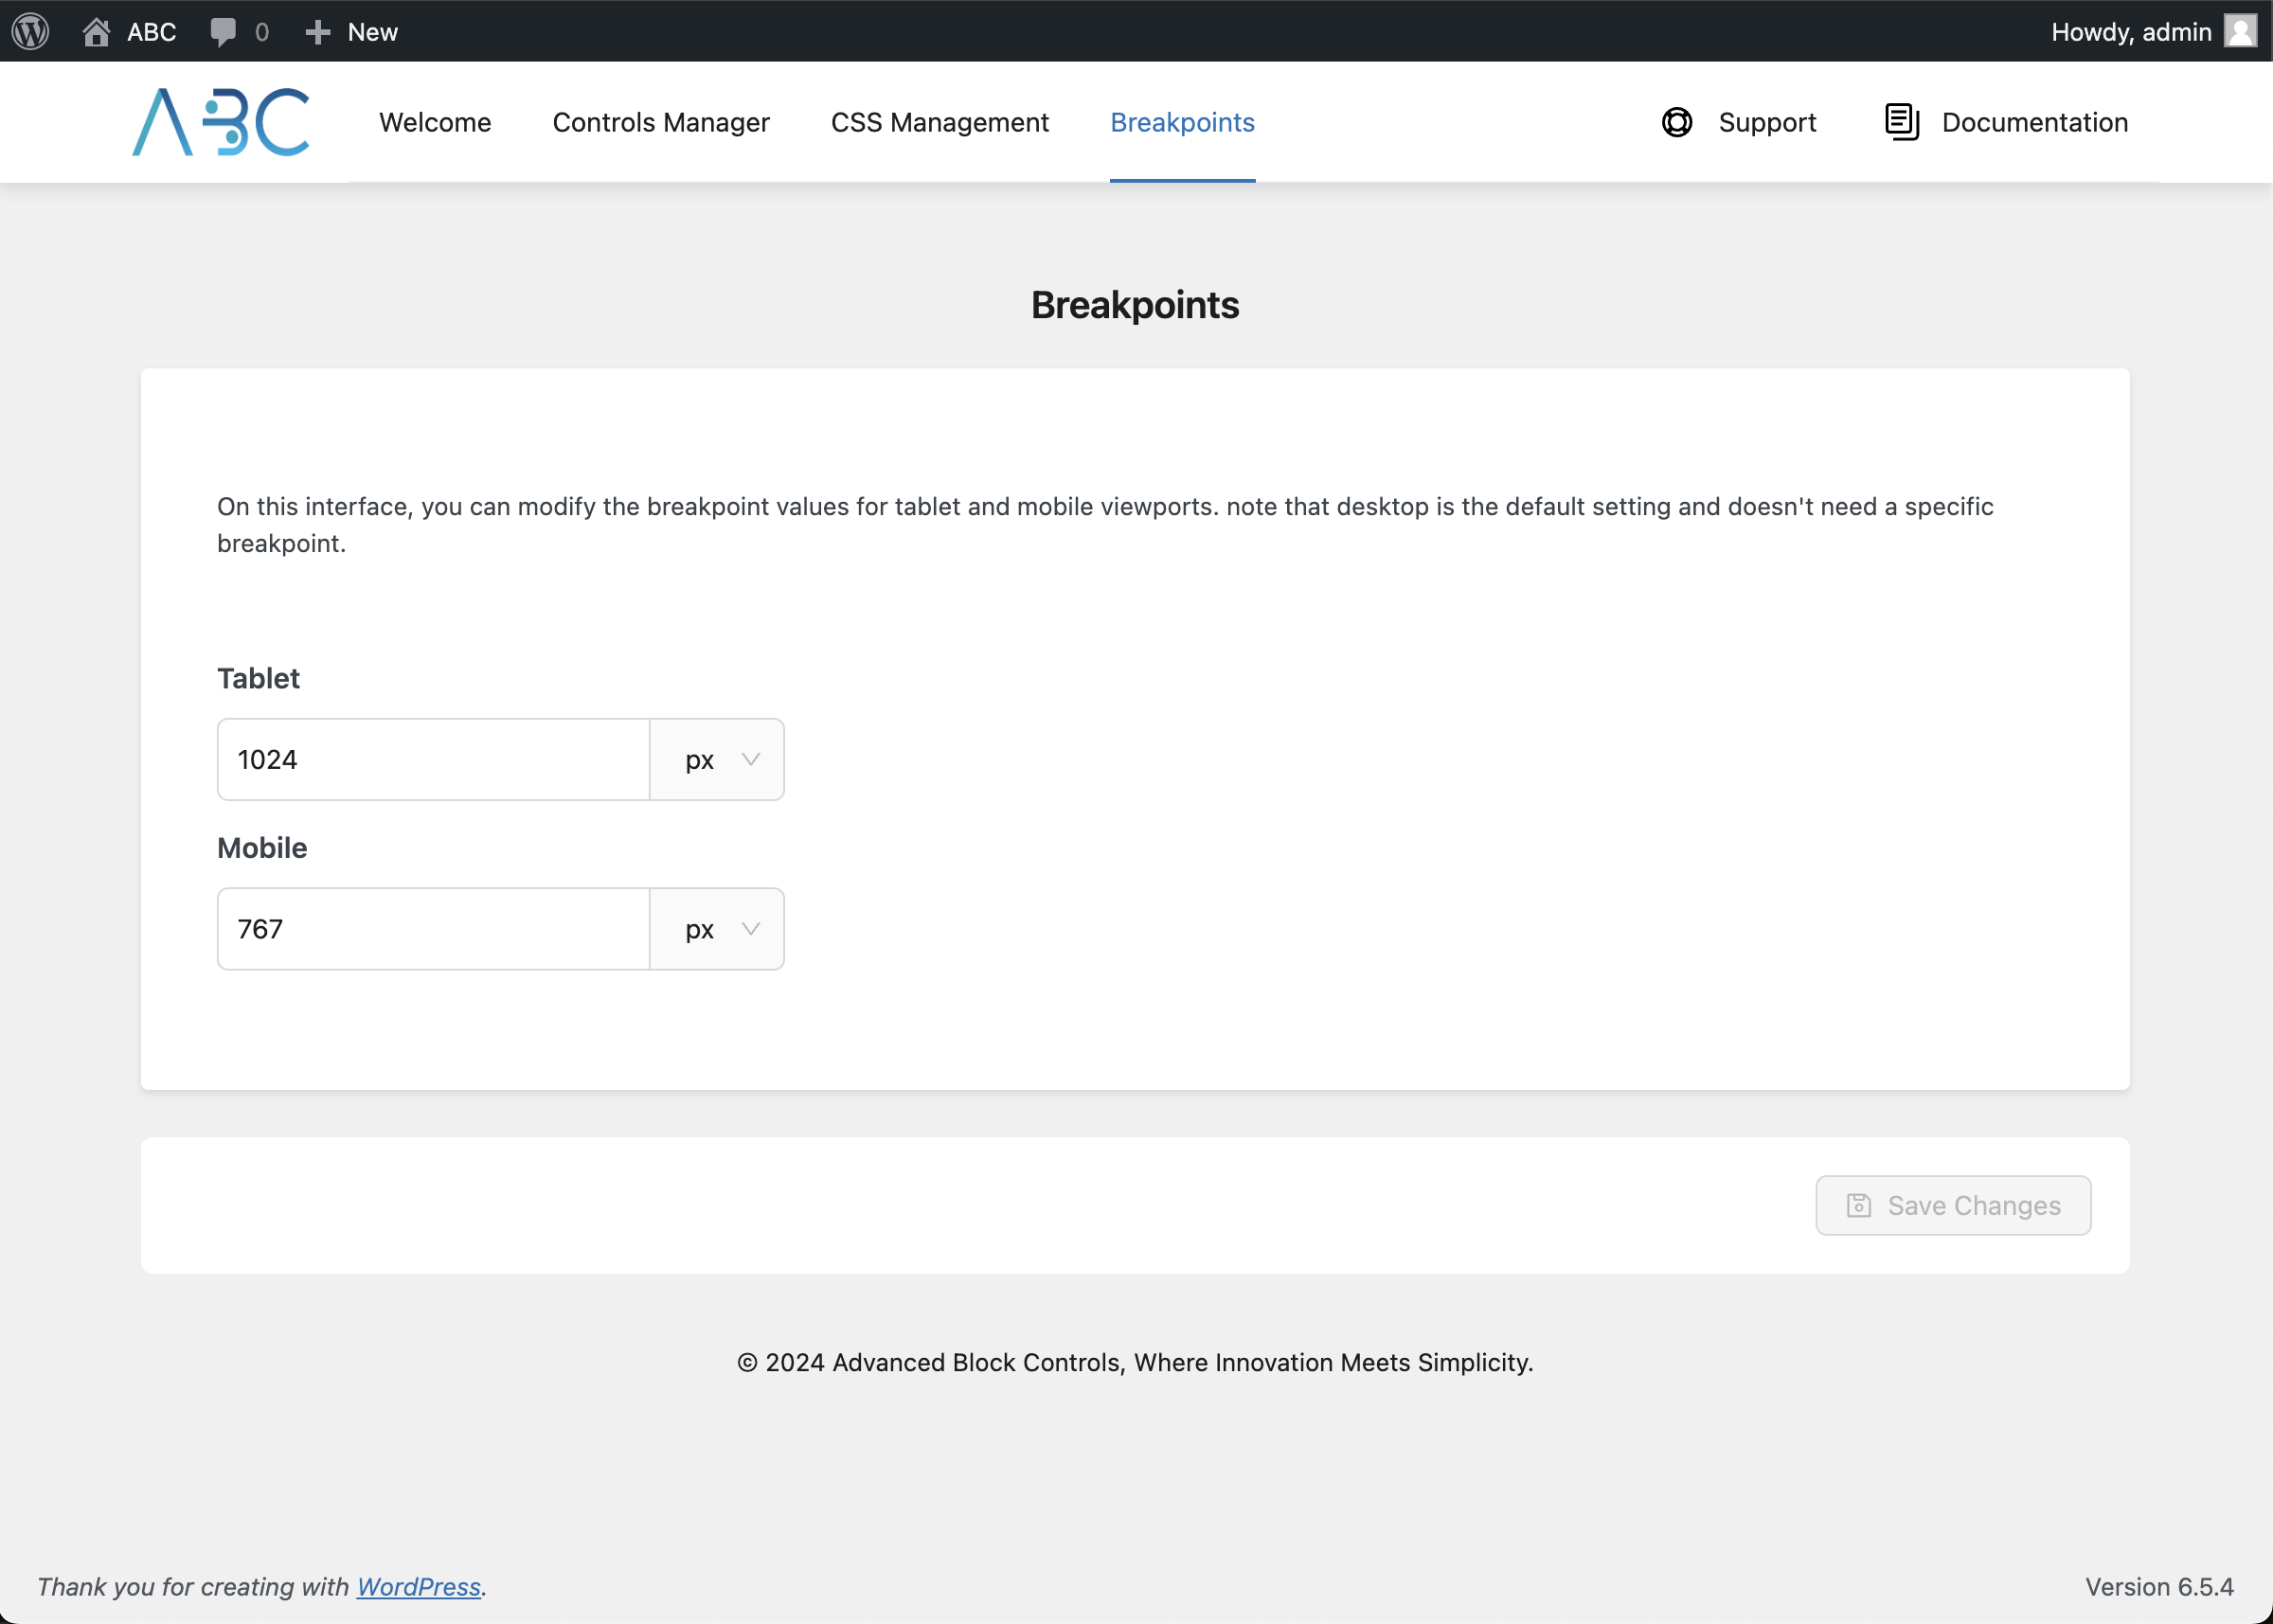Click the Tablet label
This screenshot has width=2273, height=1624.
pyautogui.click(x=258, y=678)
